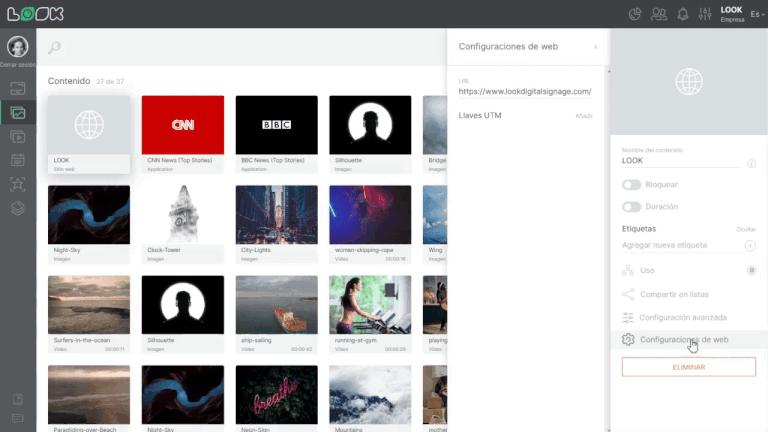Open the chat support icon in sidebar

coord(18,418)
